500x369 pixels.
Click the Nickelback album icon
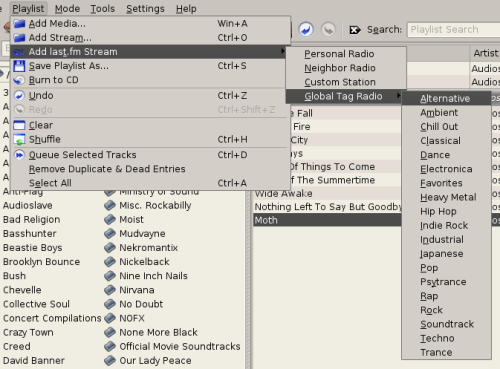(110, 262)
